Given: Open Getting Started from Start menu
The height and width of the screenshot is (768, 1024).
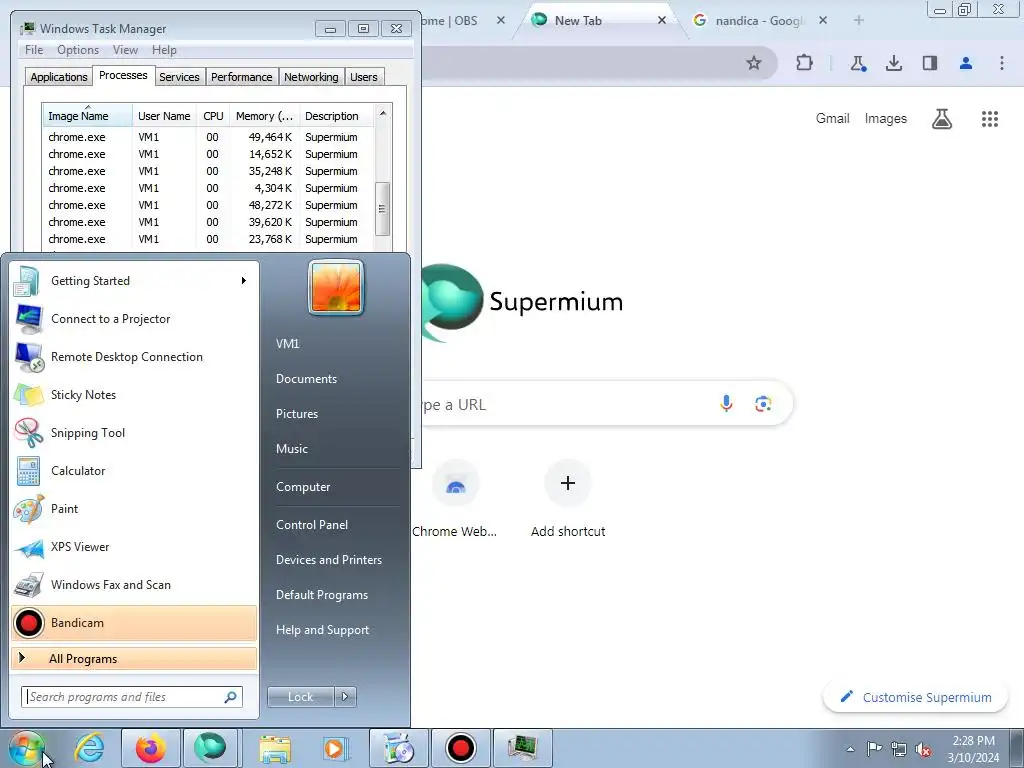Looking at the screenshot, I should [134, 281].
